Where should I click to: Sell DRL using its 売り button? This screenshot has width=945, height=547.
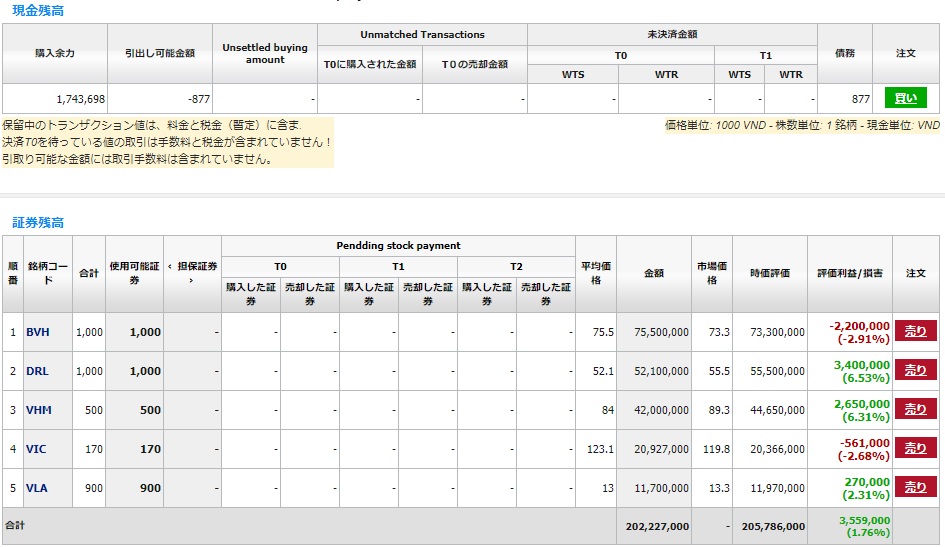click(x=915, y=370)
